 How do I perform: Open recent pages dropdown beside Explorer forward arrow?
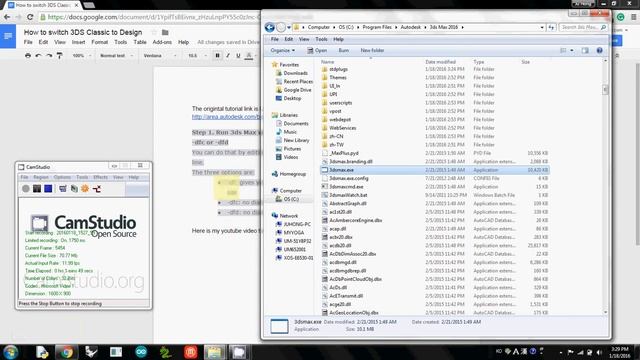click(289, 27)
